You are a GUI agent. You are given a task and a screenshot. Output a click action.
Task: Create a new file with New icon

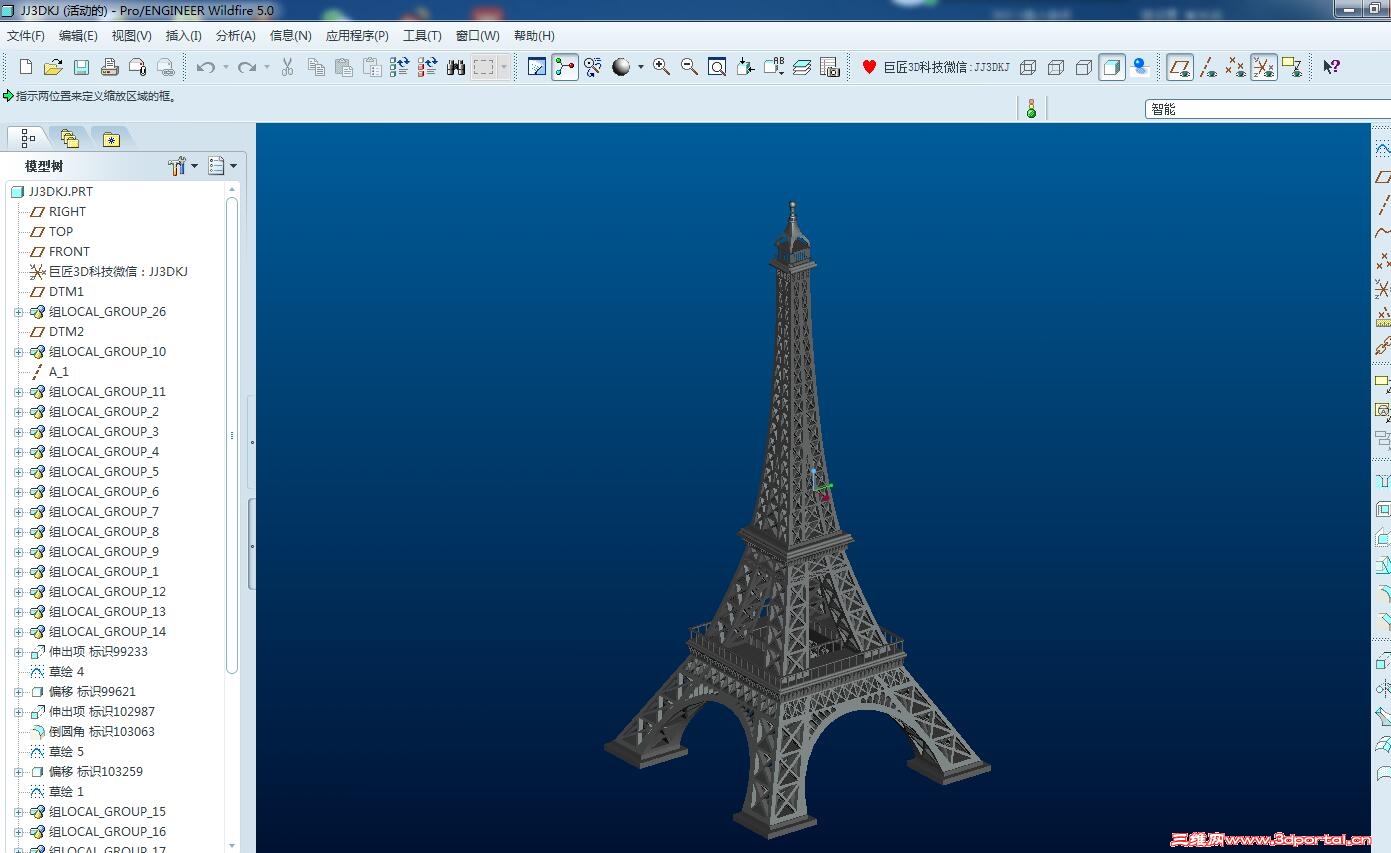pyautogui.click(x=26, y=67)
